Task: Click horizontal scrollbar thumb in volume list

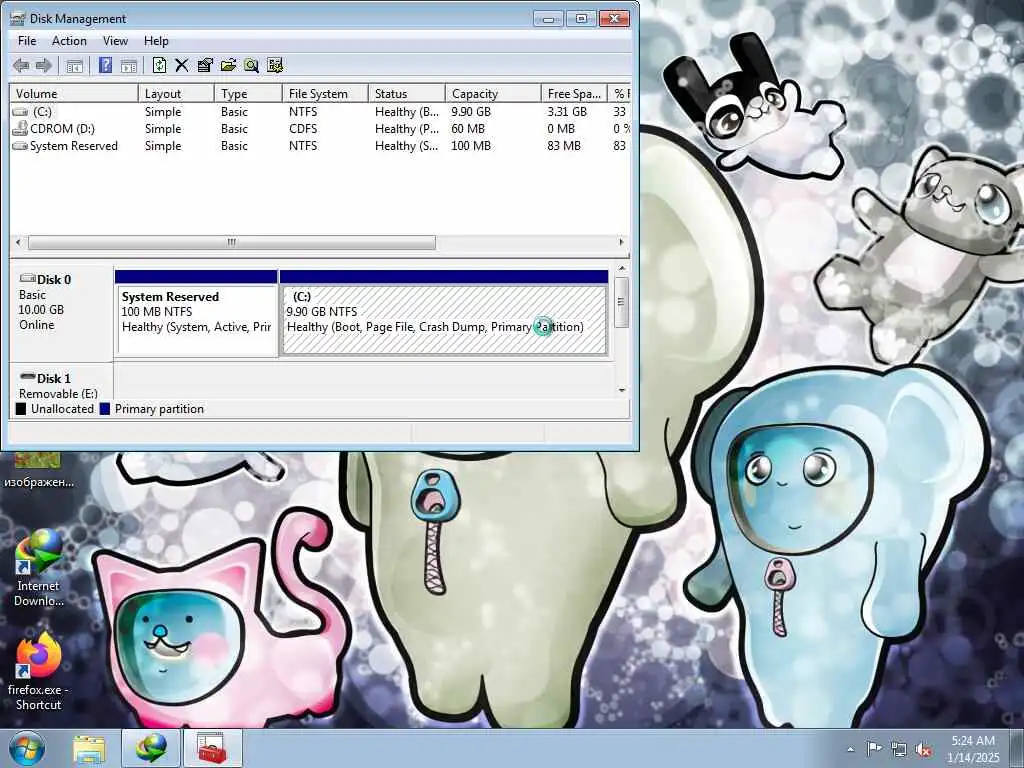Action: click(x=231, y=242)
